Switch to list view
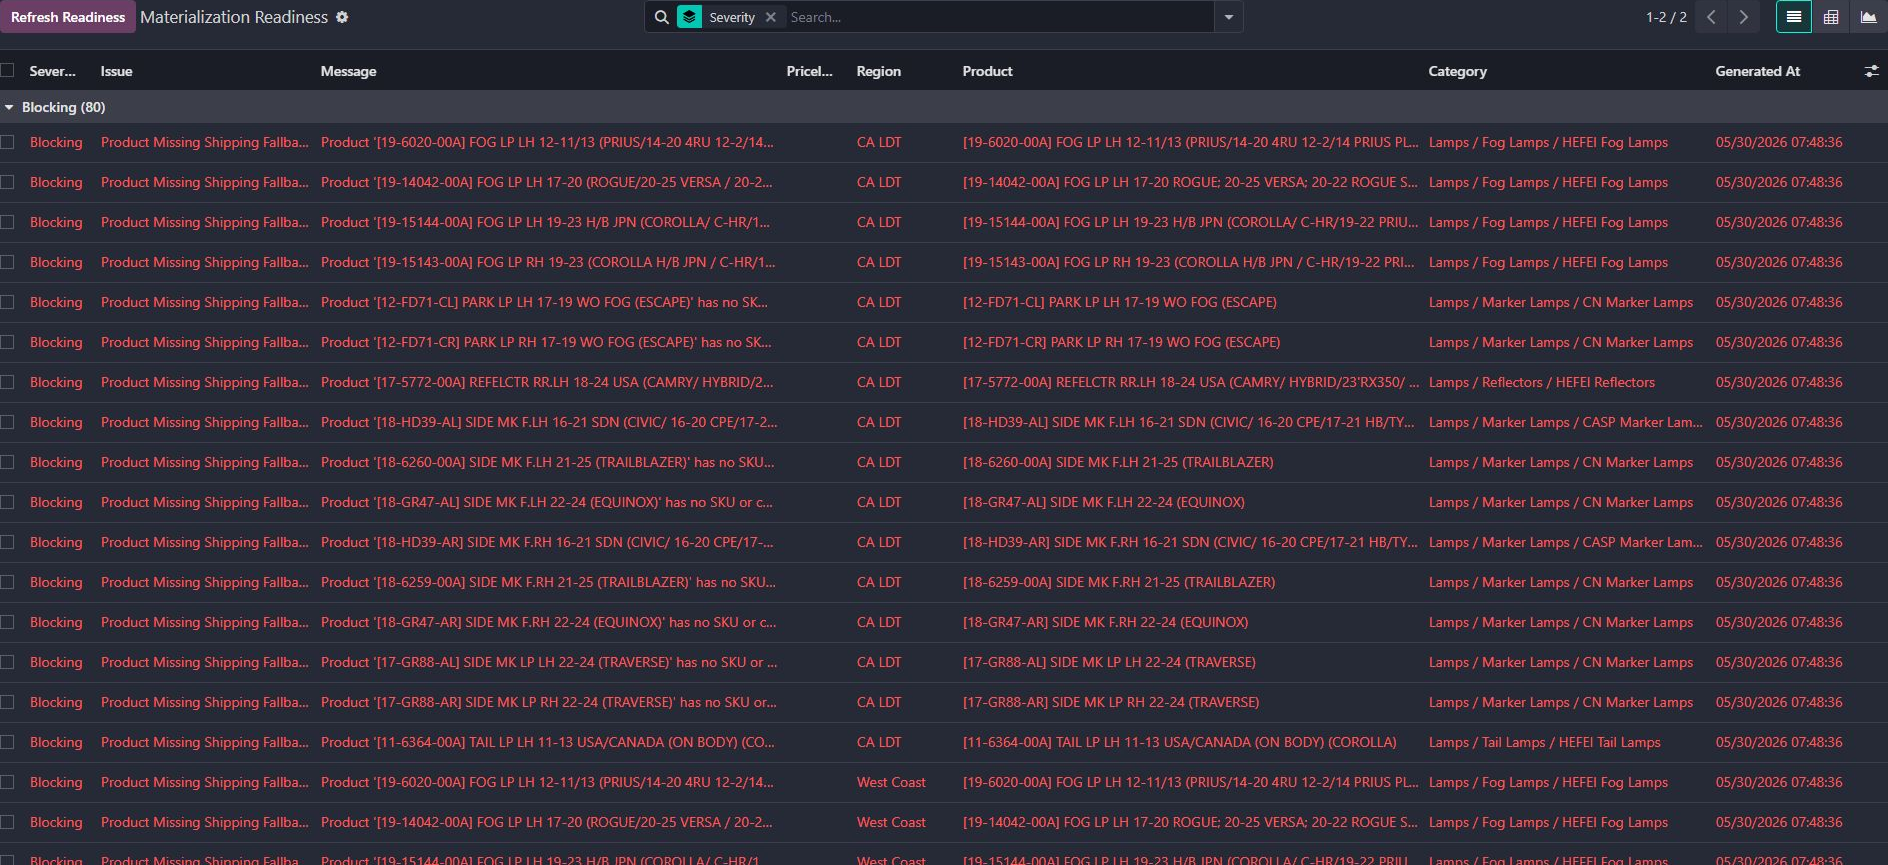This screenshot has width=1888, height=865. coord(1794,17)
